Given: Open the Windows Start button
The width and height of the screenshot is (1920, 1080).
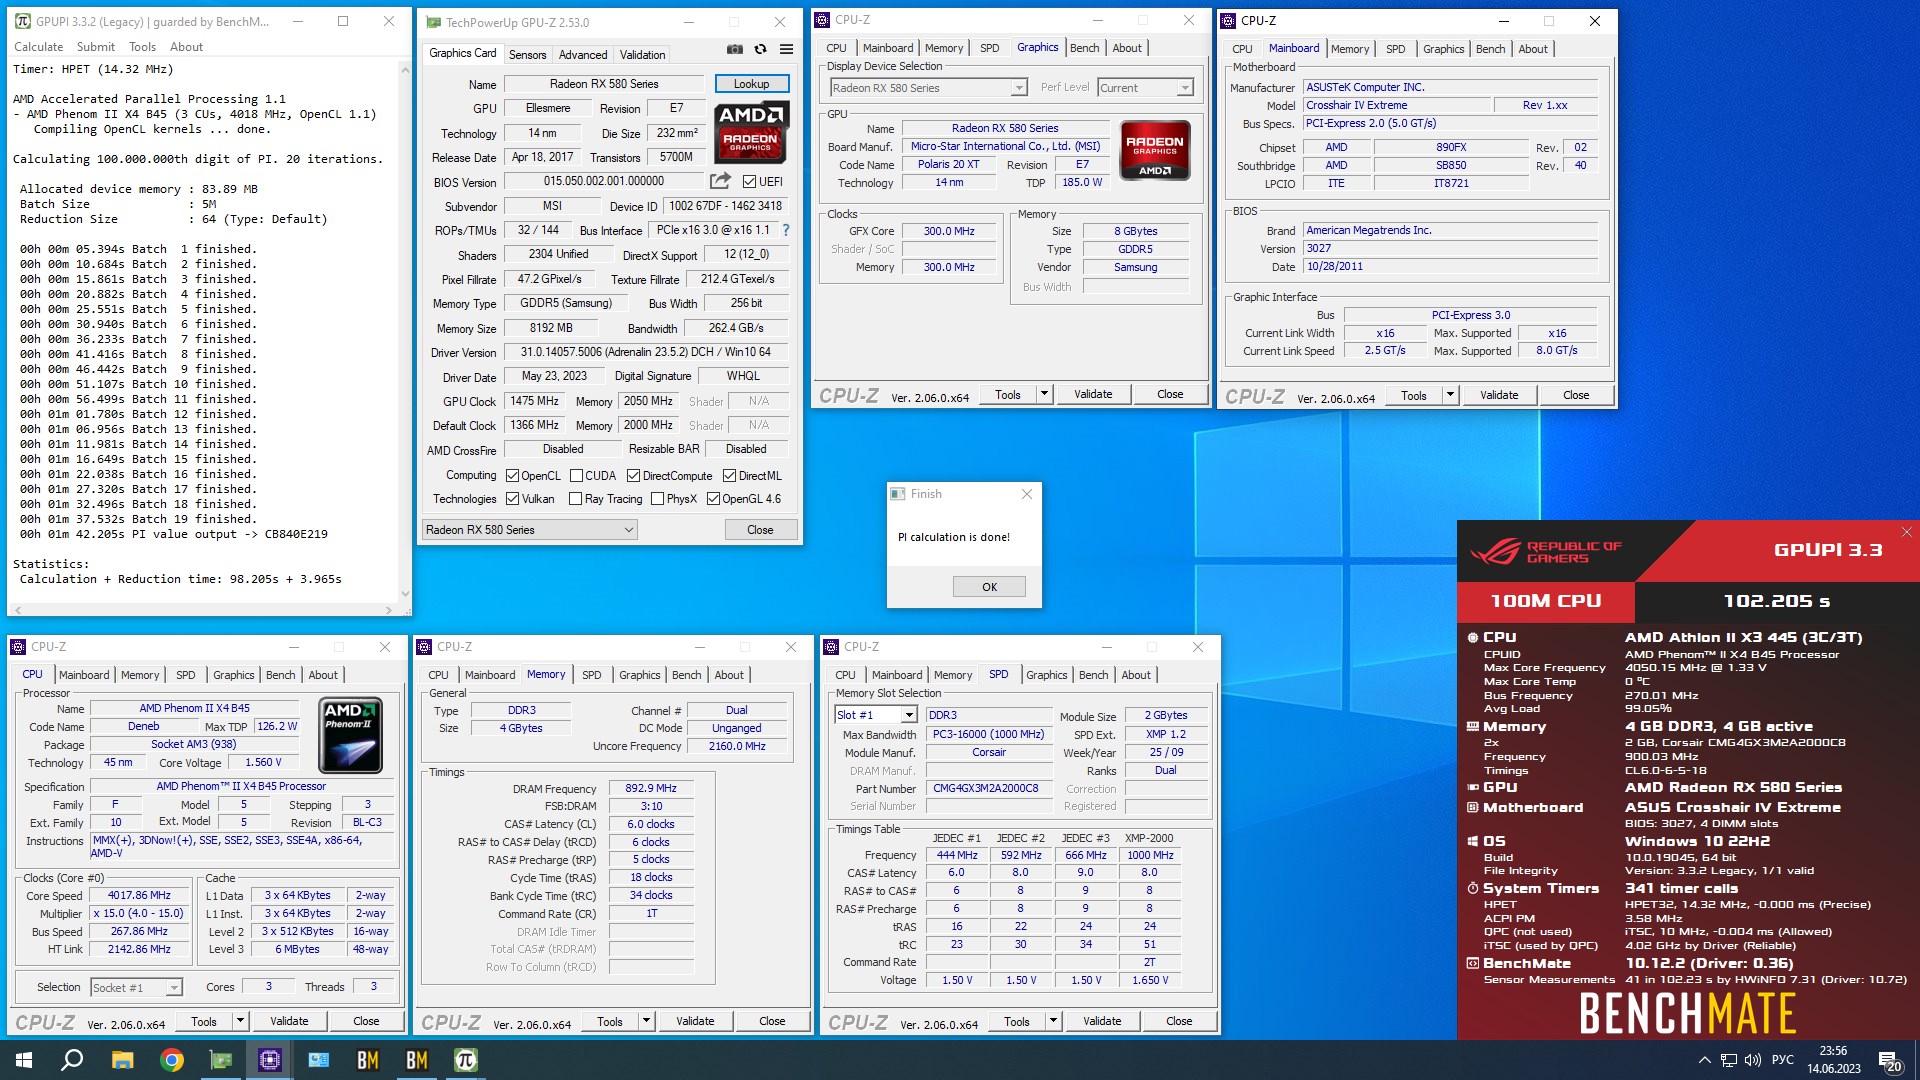Looking at the screenshot, I should click(24, 1060).
